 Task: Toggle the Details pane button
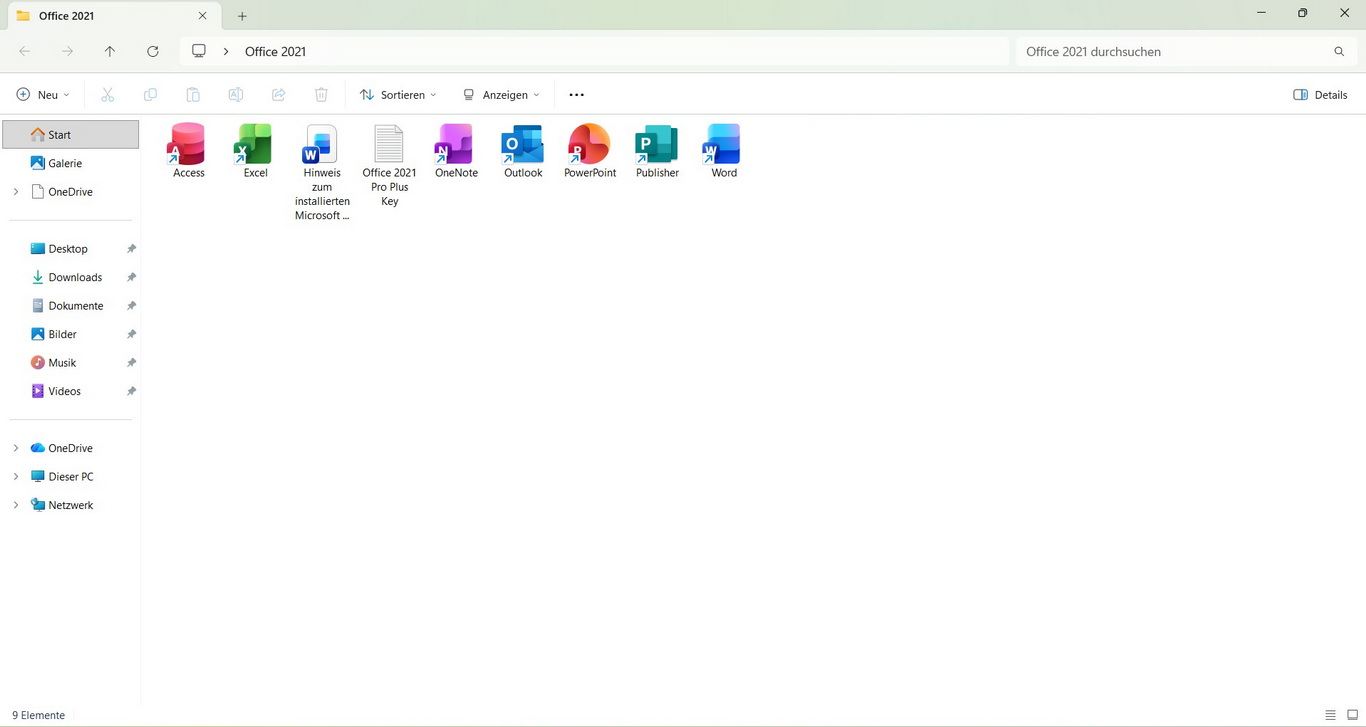pyautogui.click(x=1320, y=95)
